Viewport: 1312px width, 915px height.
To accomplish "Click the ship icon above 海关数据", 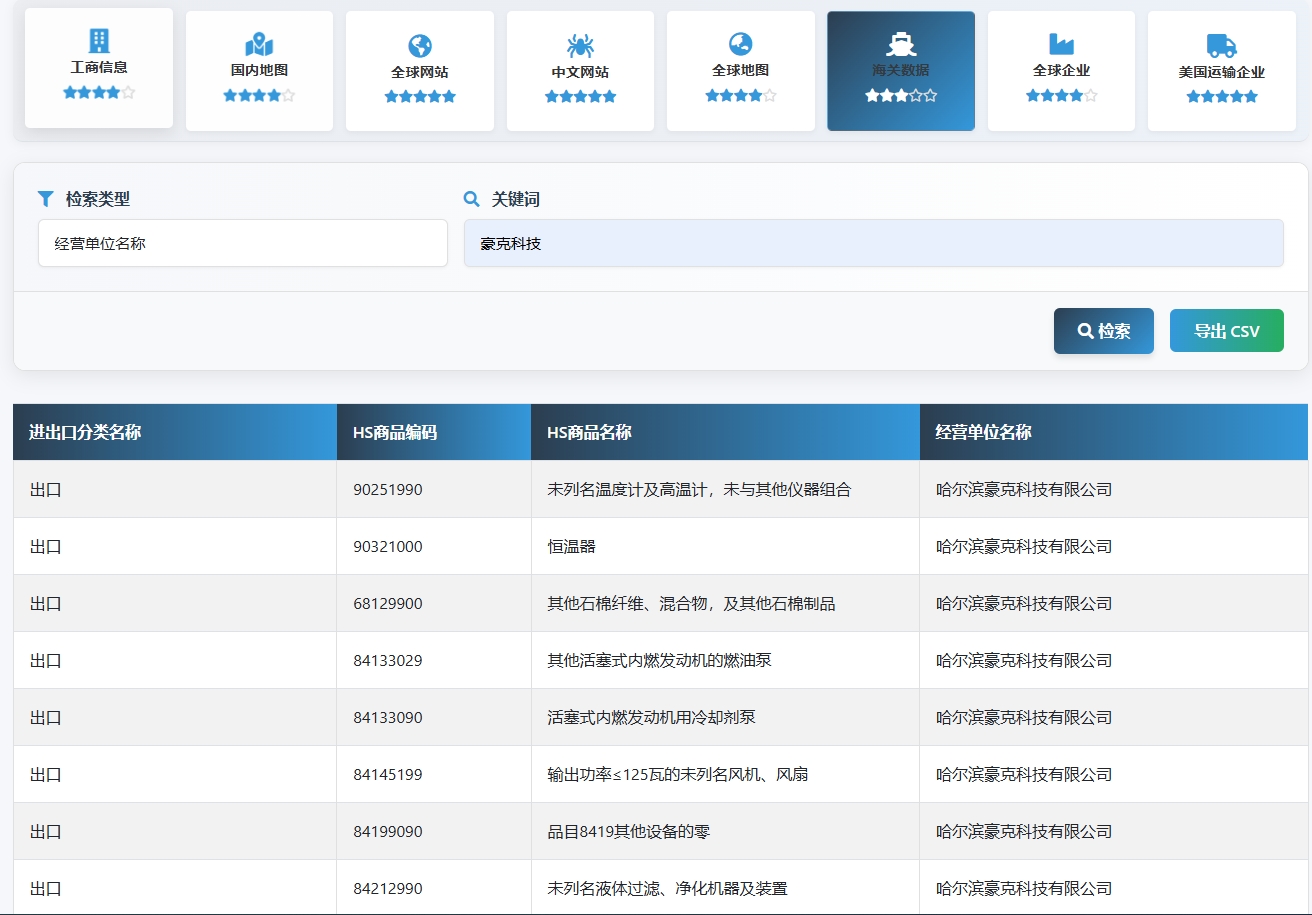I will pyautogui.click(x=901, y=44).
